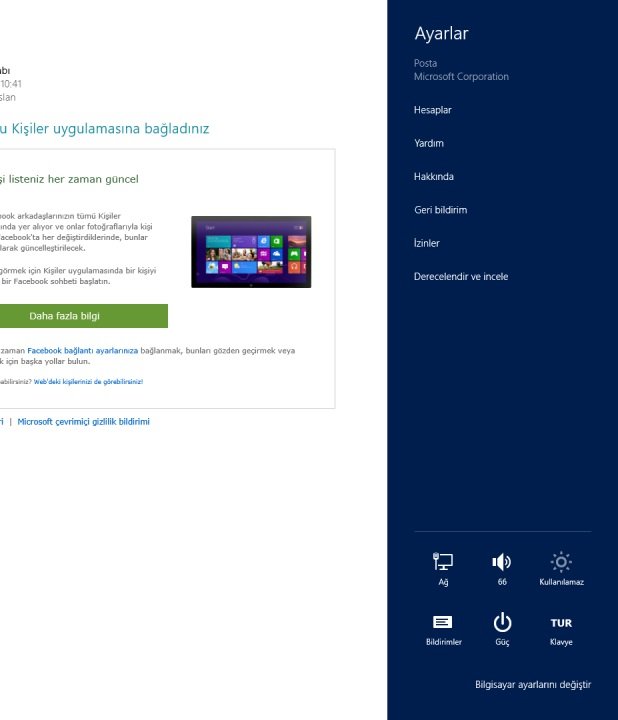Adjust volume via speaker icon 66

tap(502, 569)
